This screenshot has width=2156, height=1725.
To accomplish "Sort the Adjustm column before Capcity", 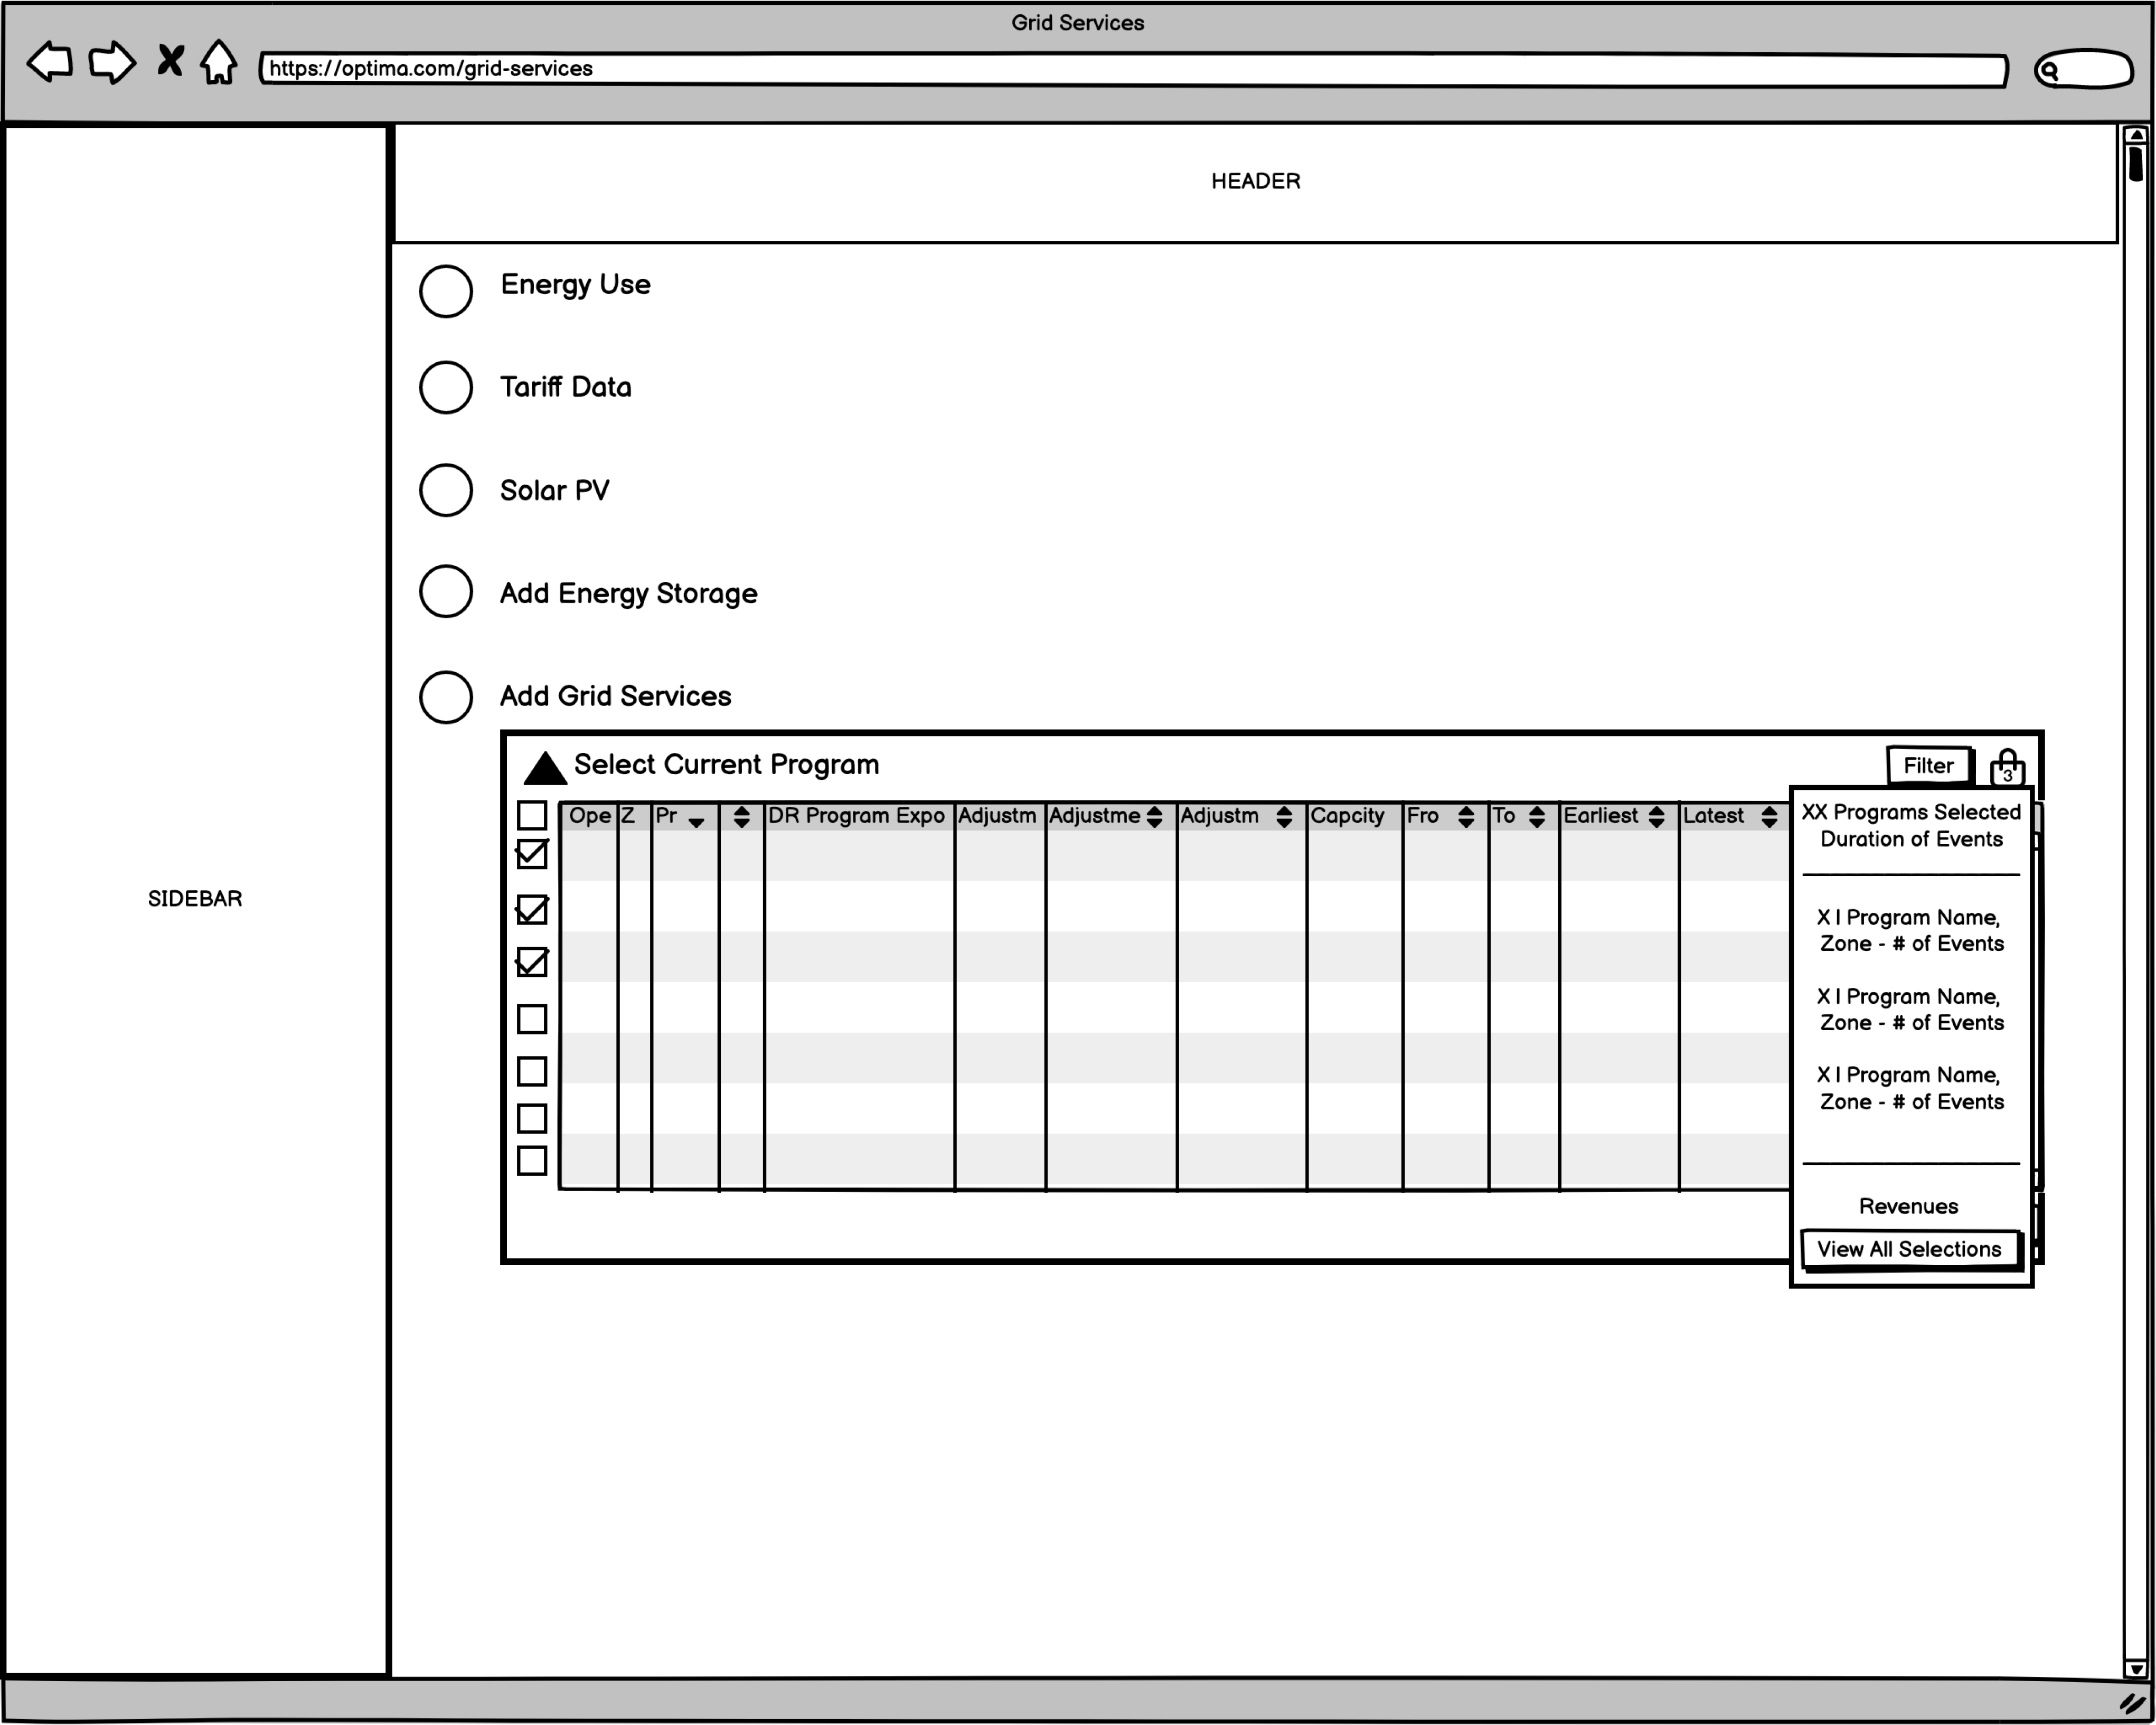I will click(x=1284, y=817).
